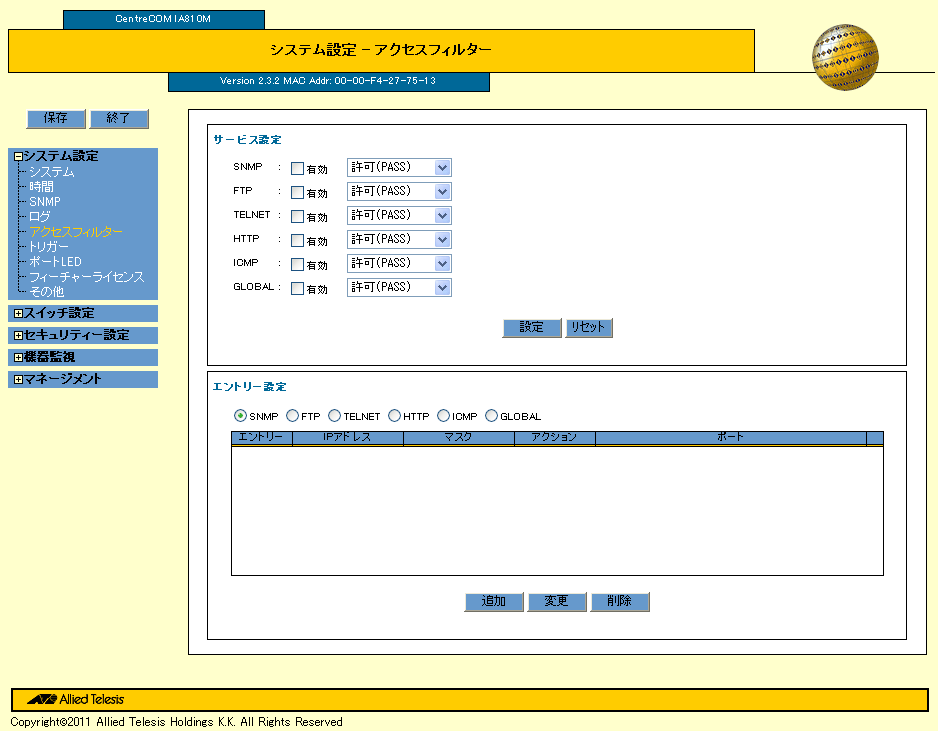This screenshot has width=938, height=731.
Task: Open the FTP action dropdown
Action: [x=399, y=191]
